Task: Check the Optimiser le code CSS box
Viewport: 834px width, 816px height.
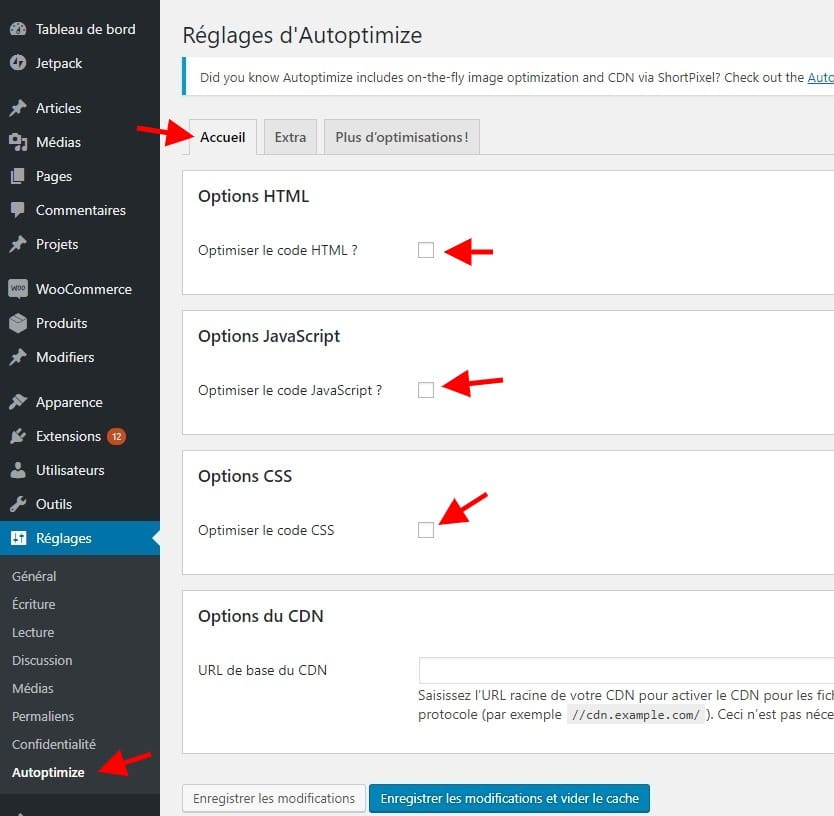Action: click(x=426, y=530)
